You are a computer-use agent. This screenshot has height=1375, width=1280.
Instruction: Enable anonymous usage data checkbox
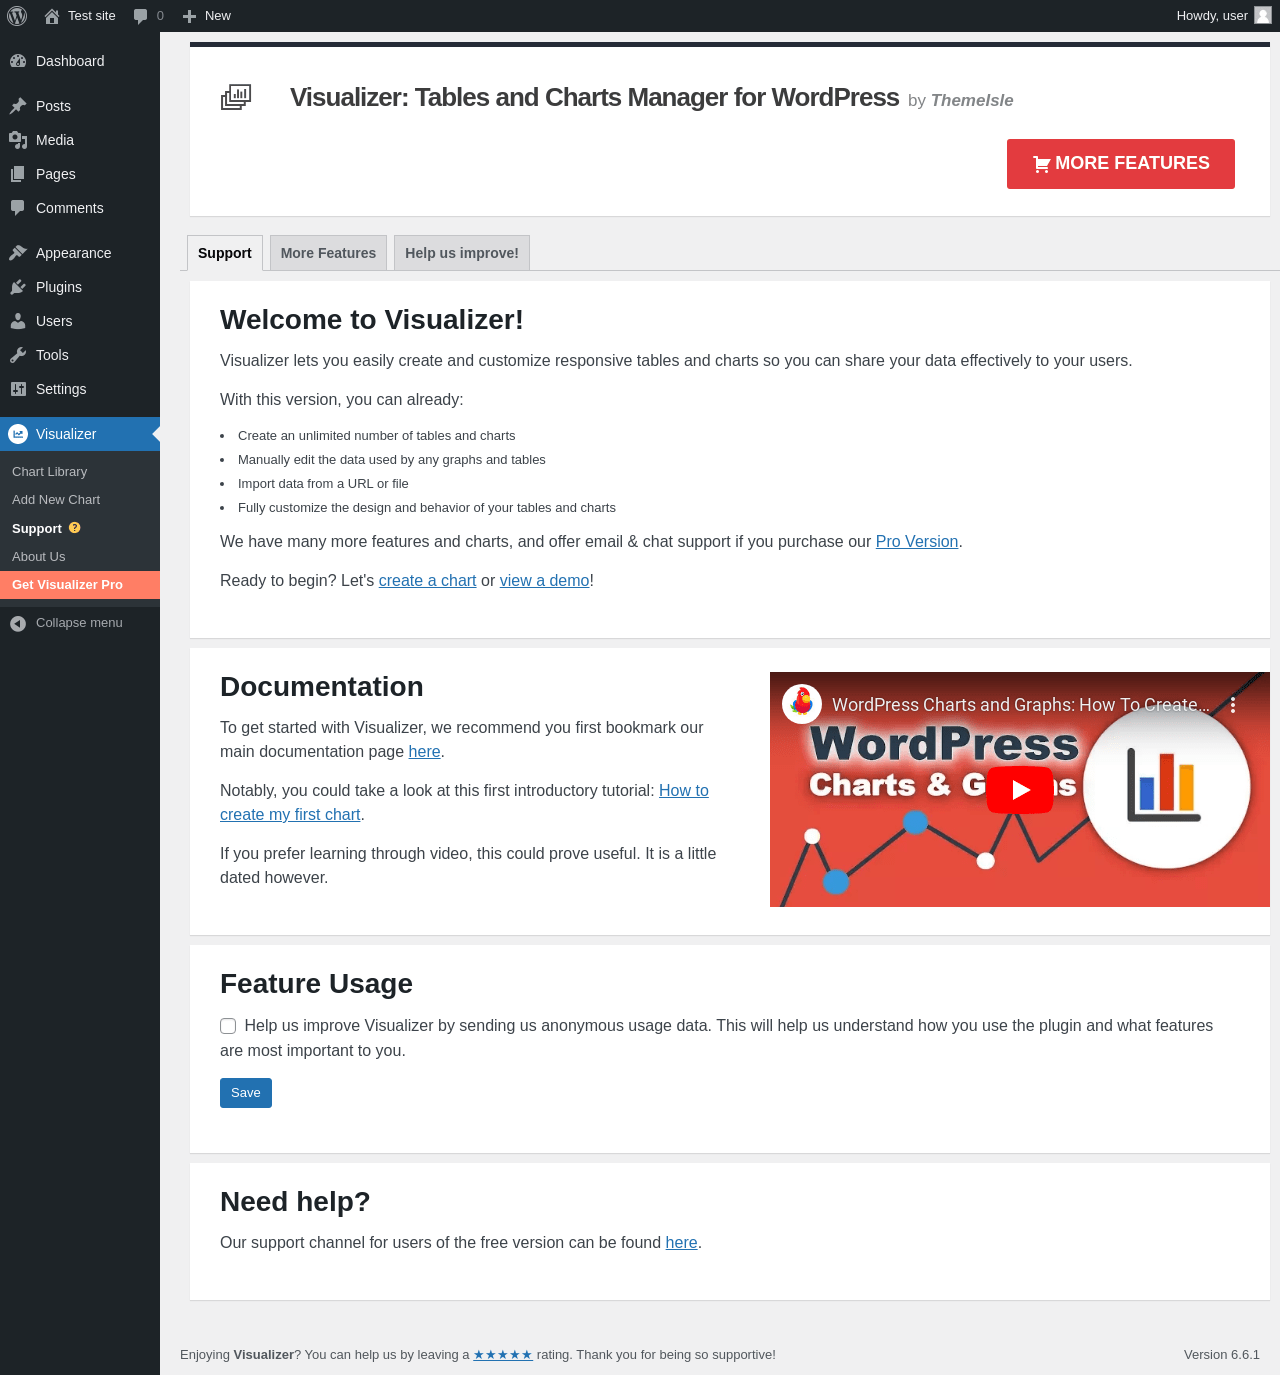[x=228, y=1026]
